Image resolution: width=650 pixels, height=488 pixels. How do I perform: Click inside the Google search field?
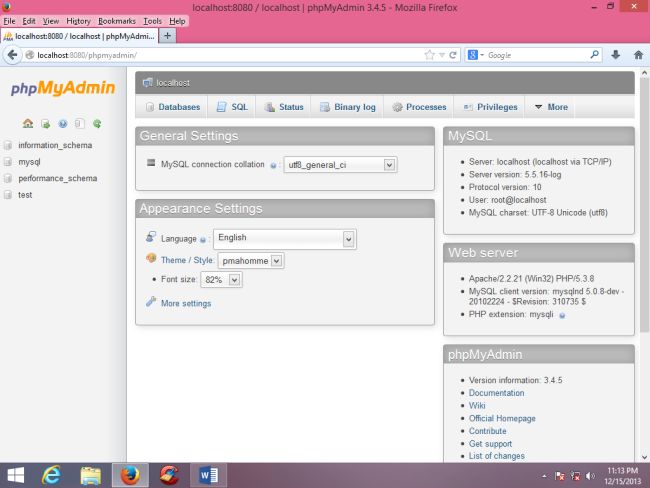point(537,55)
